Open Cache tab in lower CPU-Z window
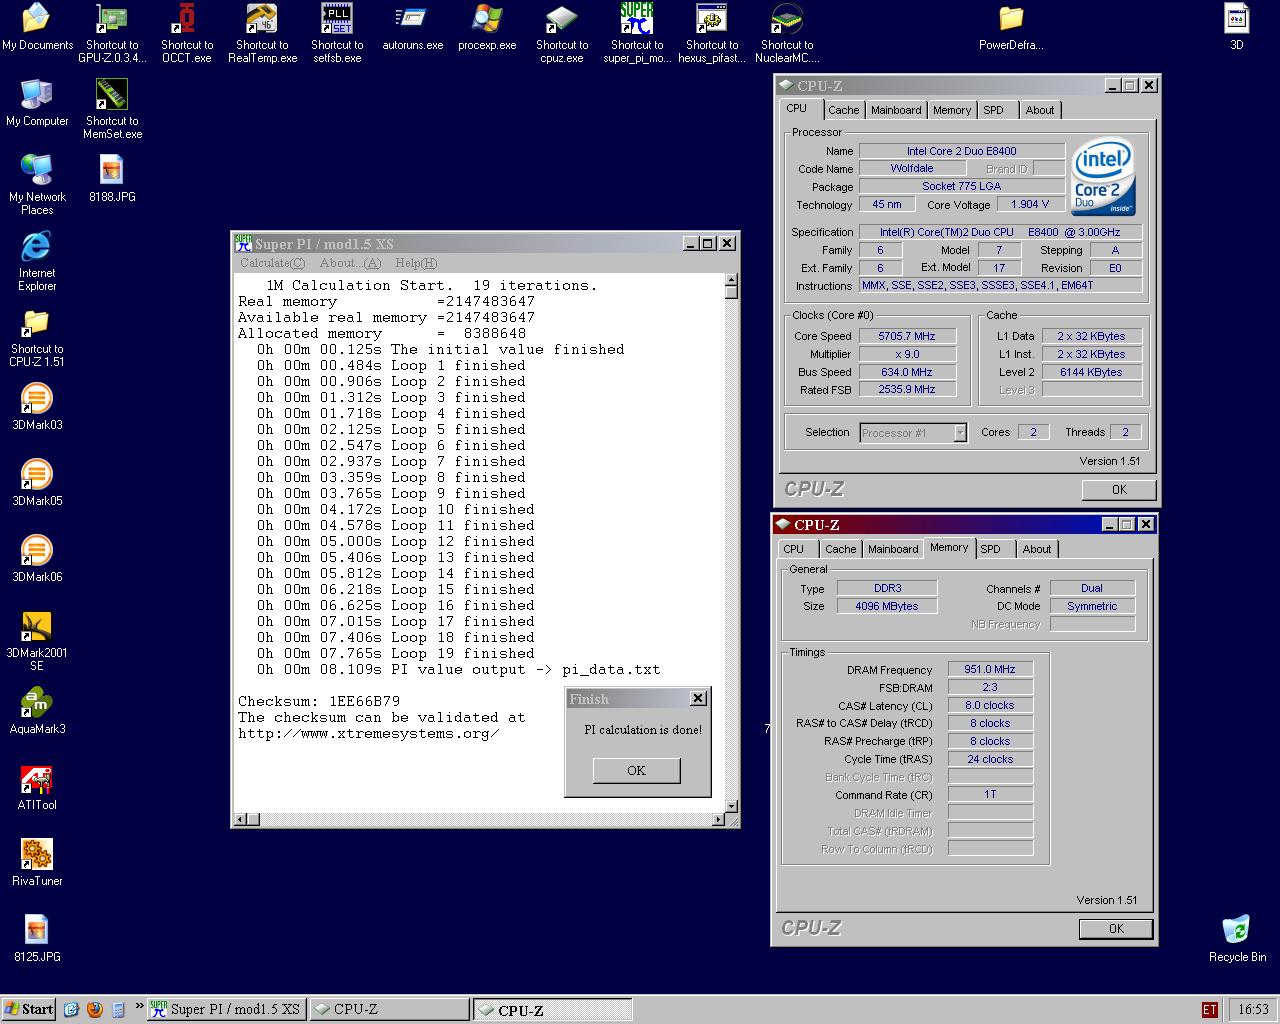The image size is (1280, 1024). 840,549
